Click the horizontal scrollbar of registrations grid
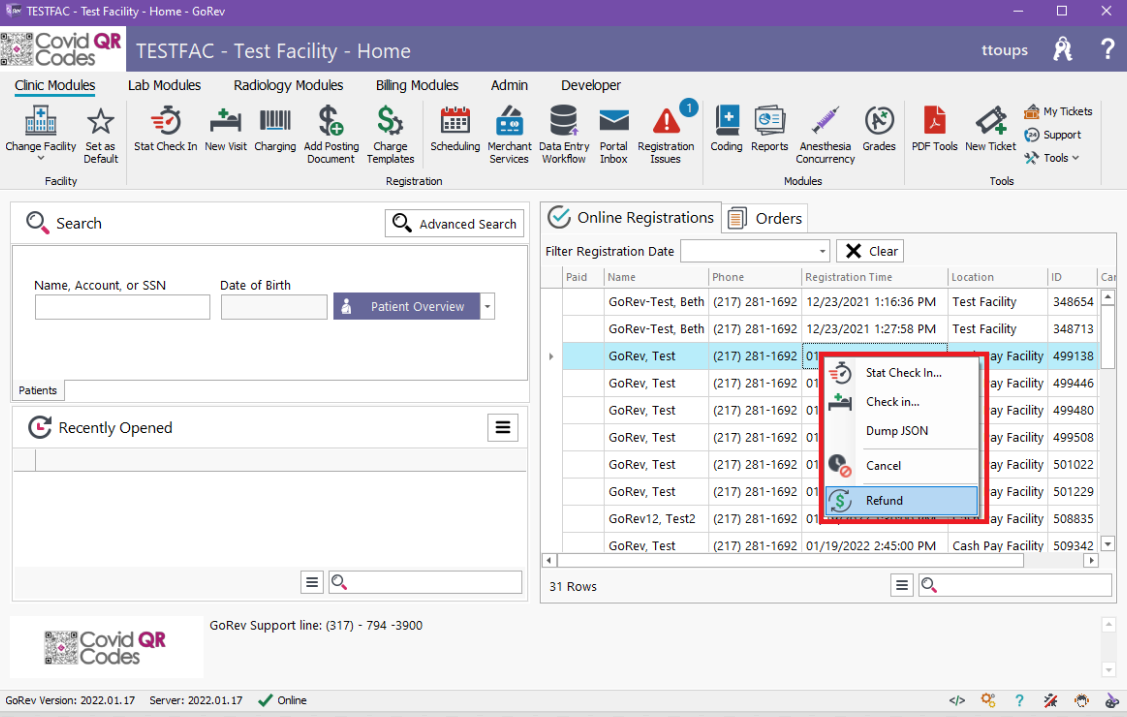The height and width of the screenshot is (717, 1127). click(x=788, y=561)
